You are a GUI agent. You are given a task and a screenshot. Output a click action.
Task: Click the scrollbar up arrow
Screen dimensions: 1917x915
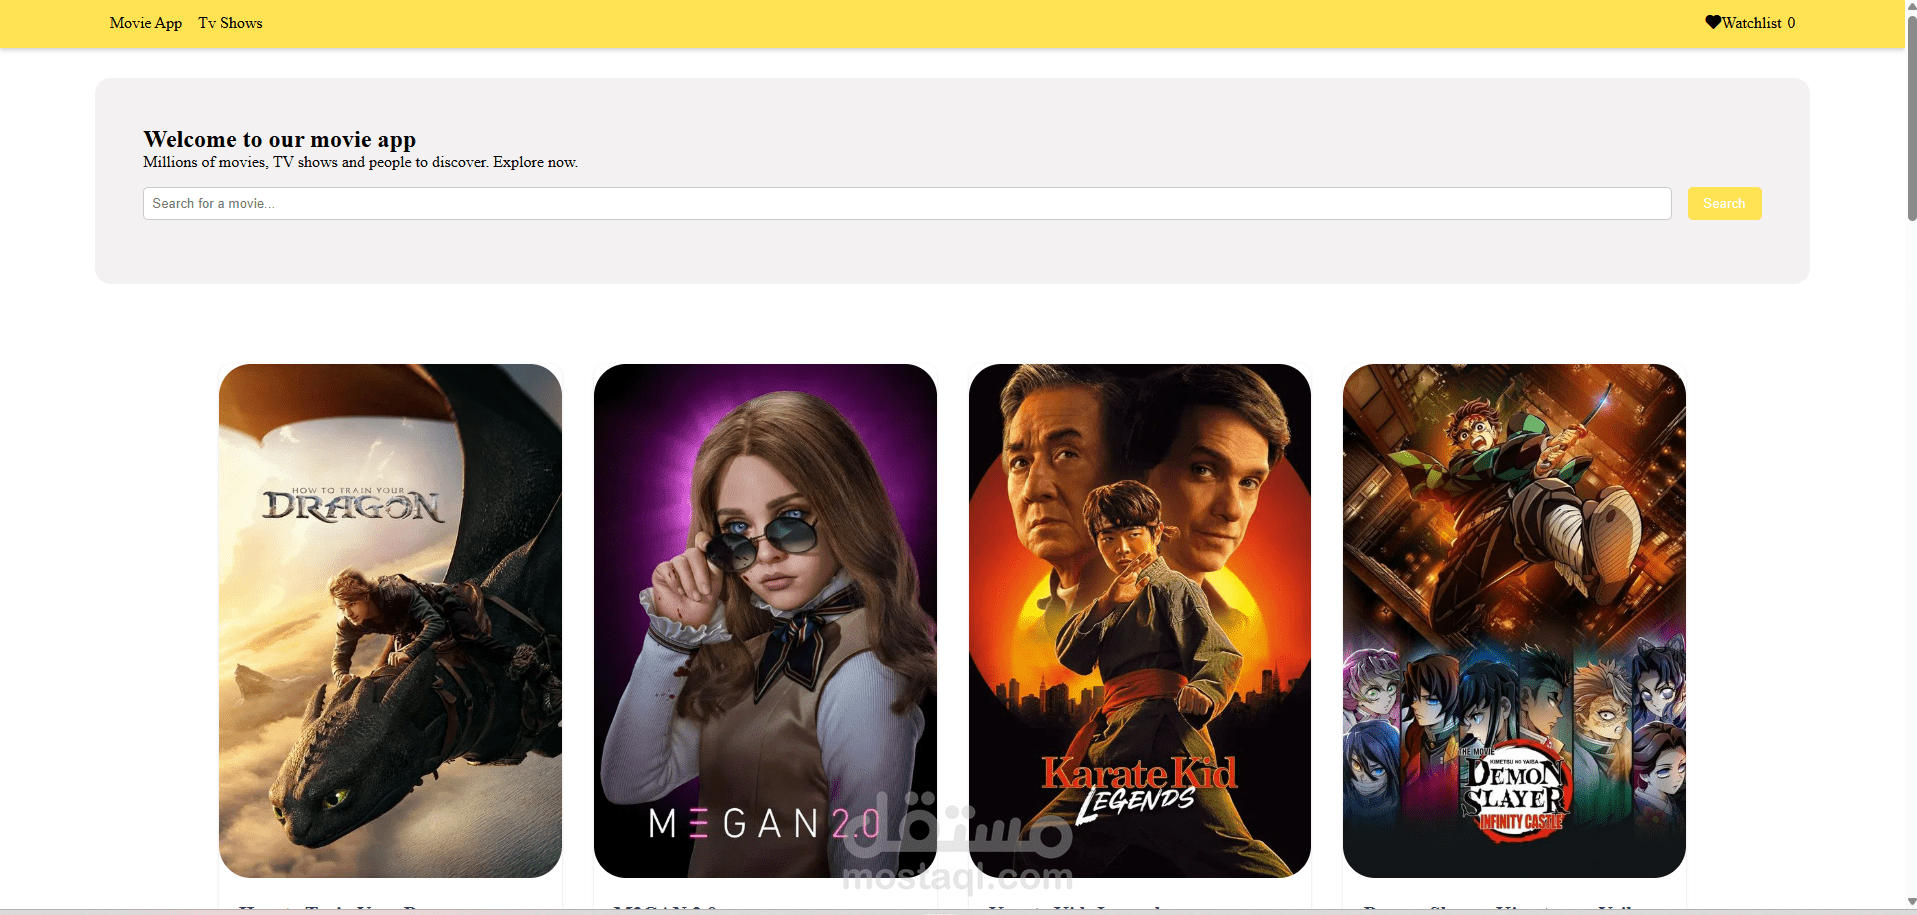point(1912,6)
